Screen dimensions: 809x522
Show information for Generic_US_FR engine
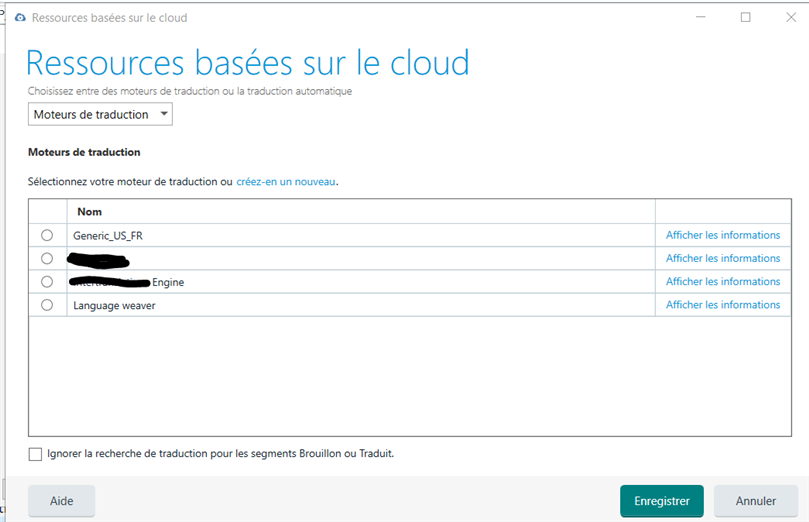click(x=722, y=235)
